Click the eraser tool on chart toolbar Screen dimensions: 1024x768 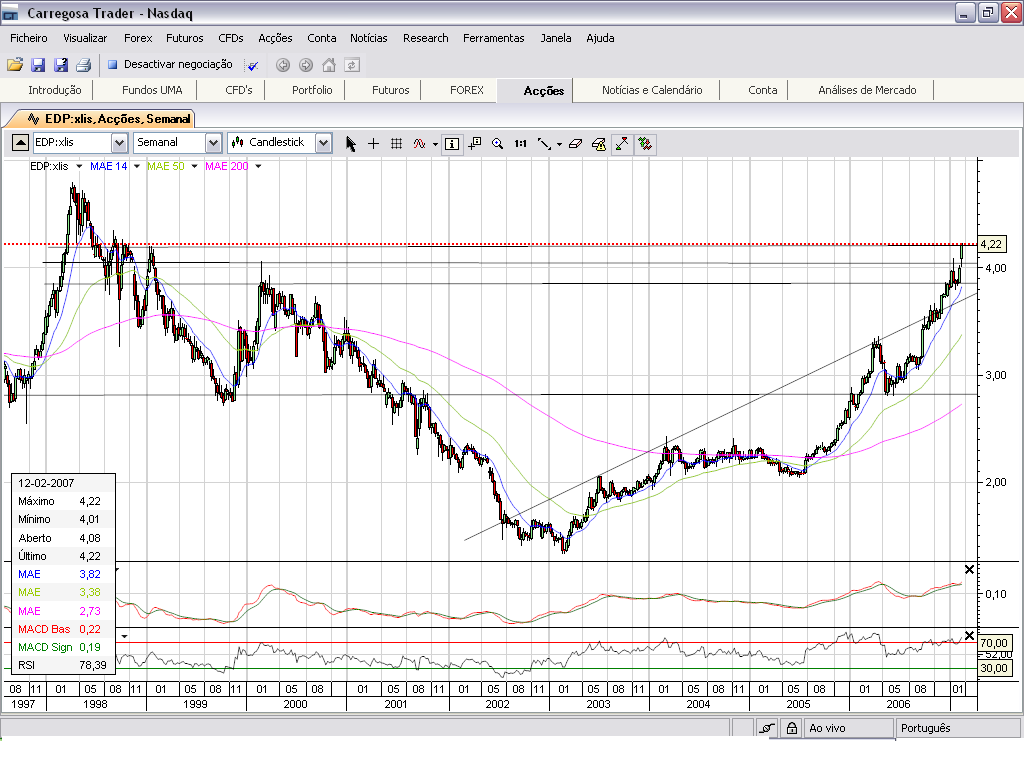point(575,143)
